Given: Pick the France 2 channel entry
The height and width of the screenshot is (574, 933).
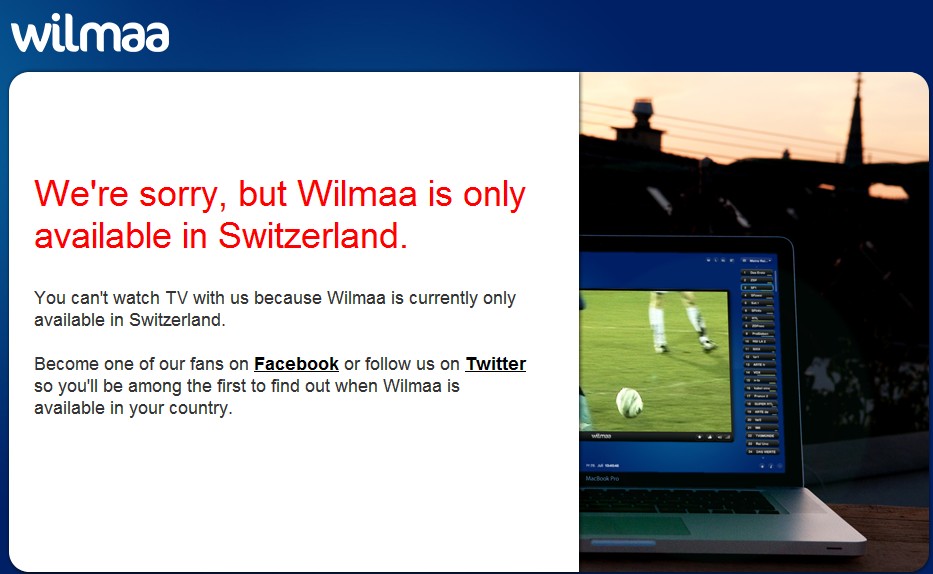Looking at the screenshot, I should click(x=760, y=396).
